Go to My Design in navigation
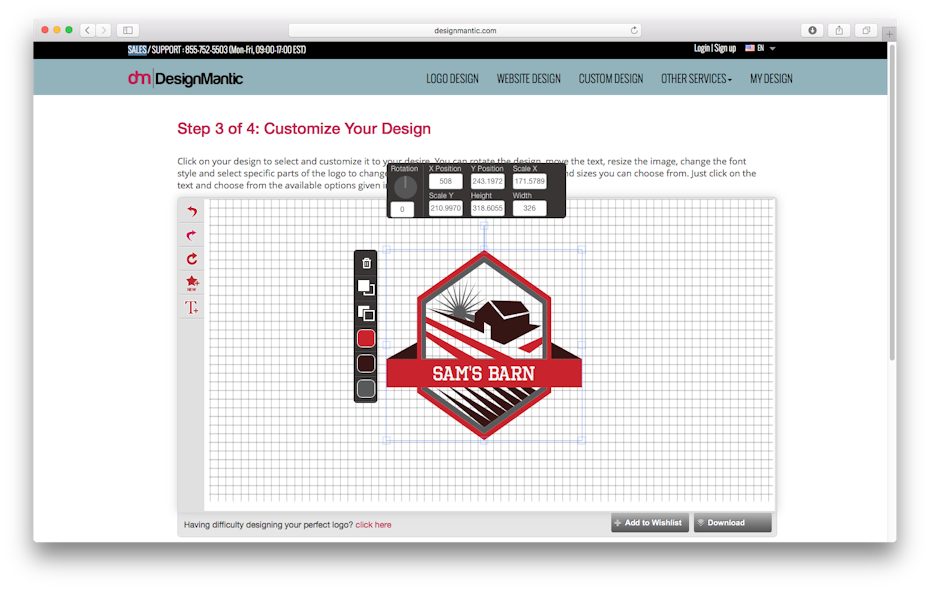 pos(771,79)
